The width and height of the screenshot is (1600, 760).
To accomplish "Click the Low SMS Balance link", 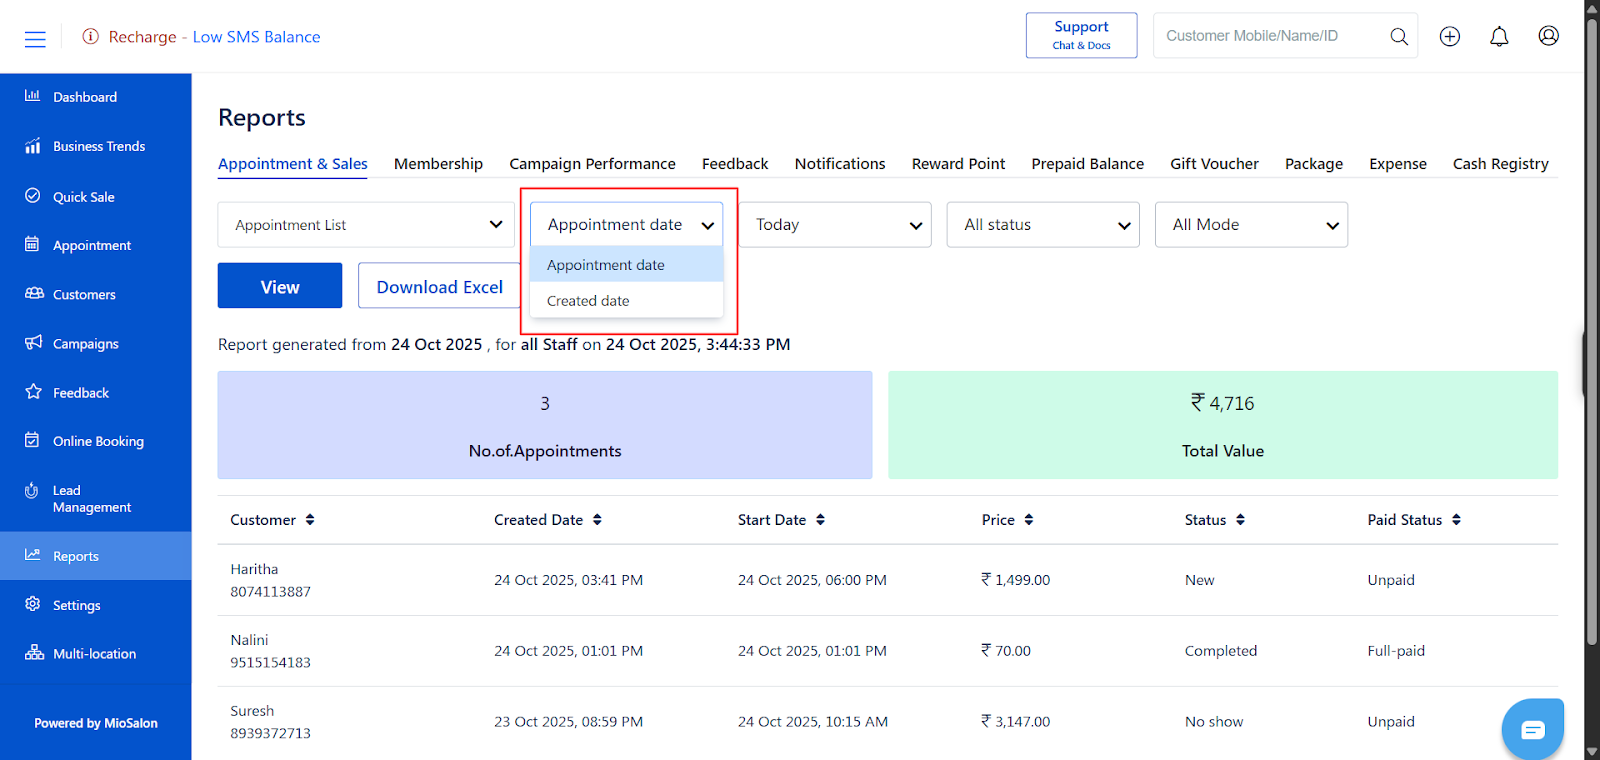I will [x=256, y=37].
